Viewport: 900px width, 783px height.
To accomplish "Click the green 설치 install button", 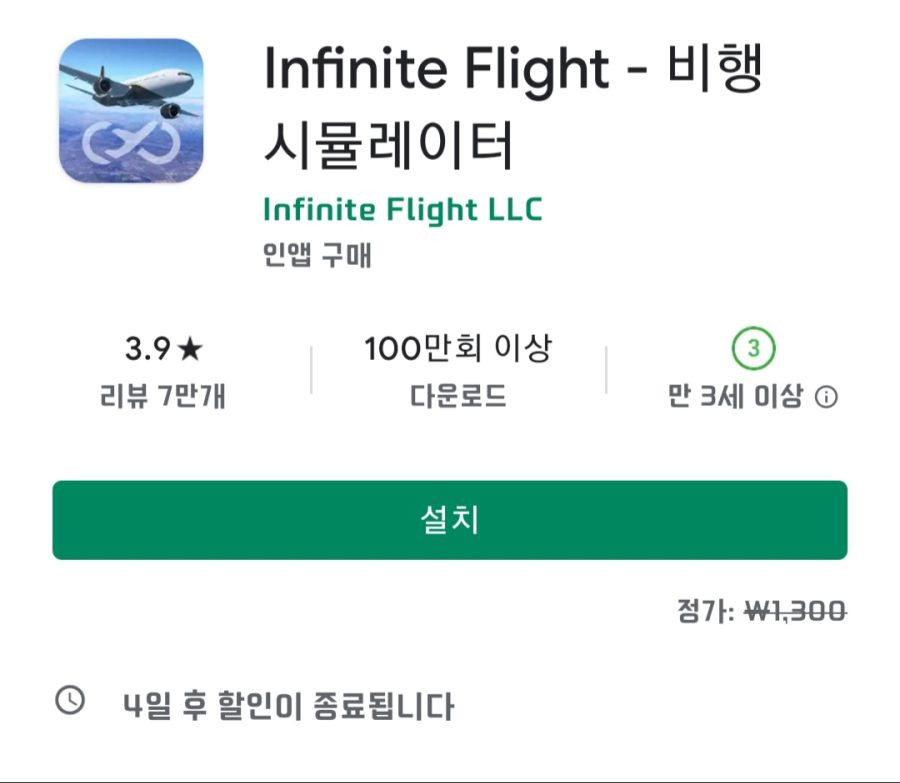I will tap(449, 520).
